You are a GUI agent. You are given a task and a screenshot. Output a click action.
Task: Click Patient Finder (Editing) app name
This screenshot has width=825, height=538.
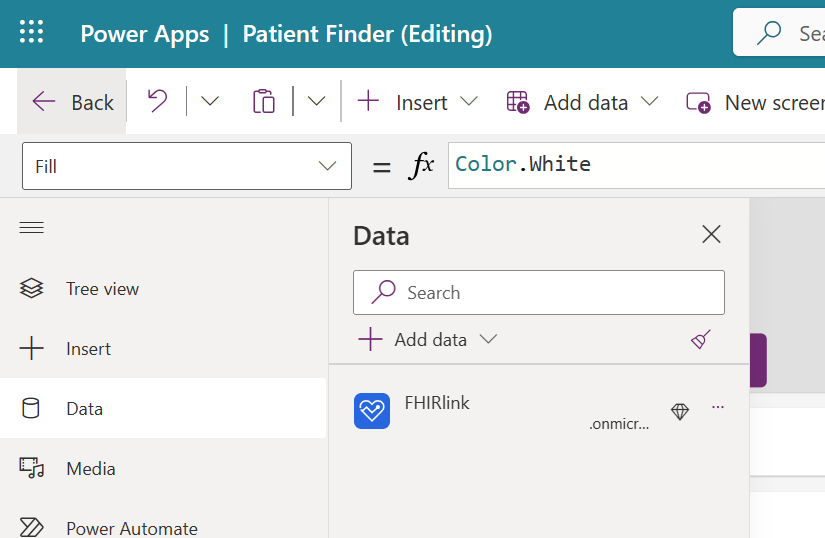click(367, 34)
